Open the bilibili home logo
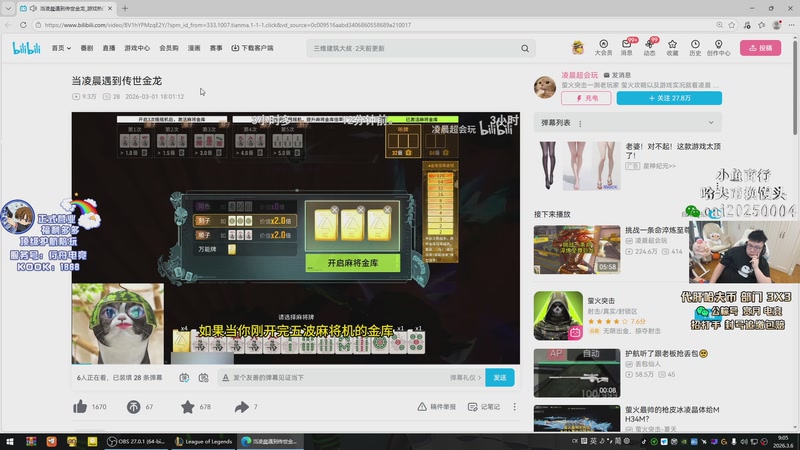This screenshot has width=800, height=450. (x=26, y=48)
